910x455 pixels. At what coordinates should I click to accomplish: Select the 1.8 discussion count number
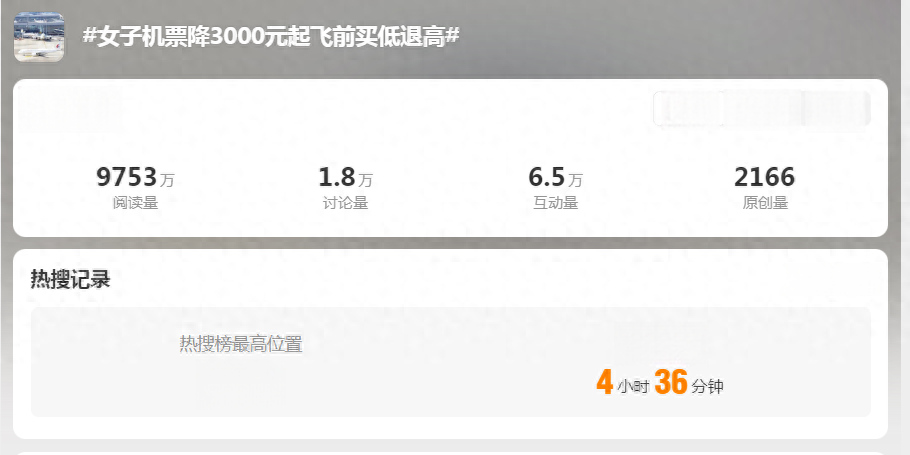coord(336,177)
